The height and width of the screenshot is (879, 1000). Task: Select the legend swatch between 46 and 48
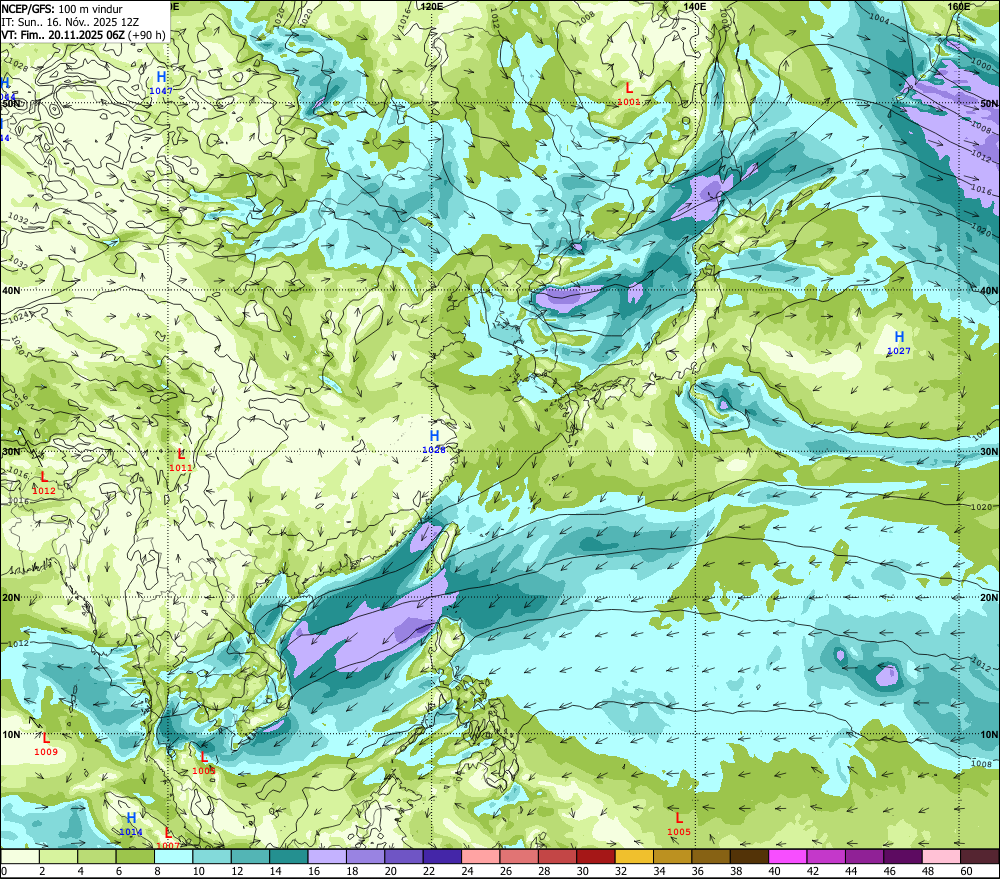pyautogui.click(x=903, y=856)
